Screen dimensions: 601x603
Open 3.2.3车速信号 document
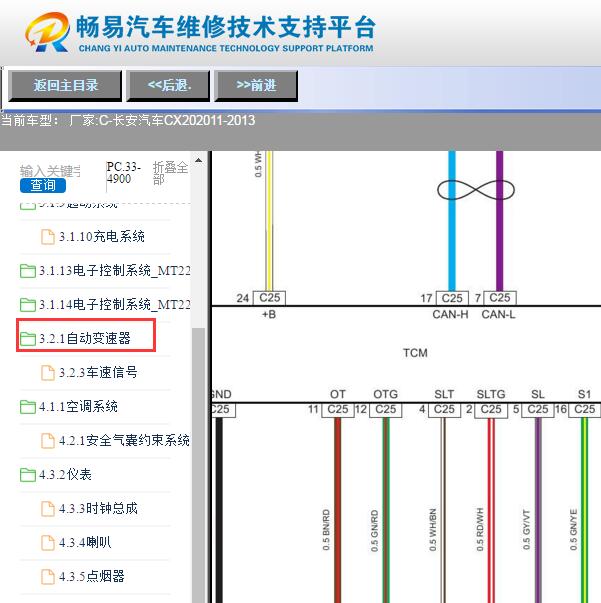pos(98,373)
